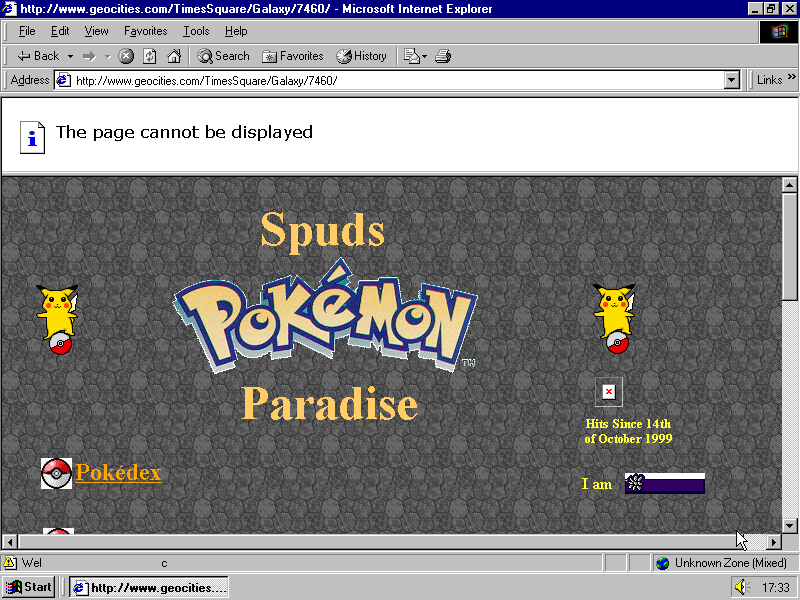Open the View menu
Image resolution: width=800 pixels, height=600 pixels.
pos(96,31)
